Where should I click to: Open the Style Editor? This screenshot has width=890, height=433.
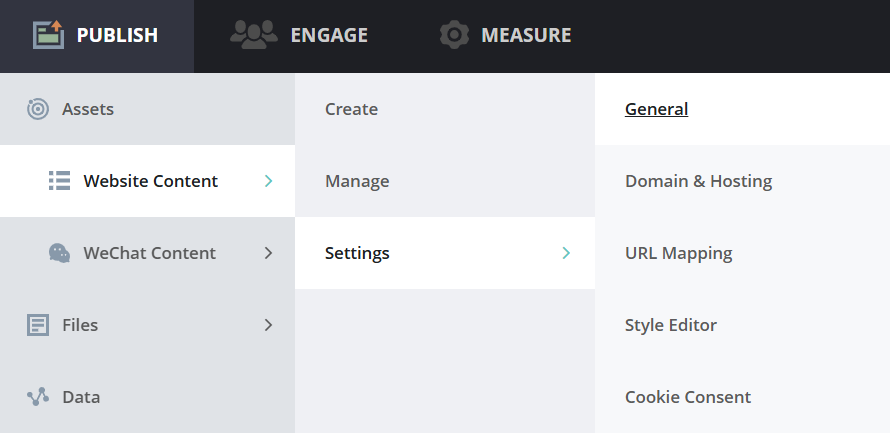point(670,325)
